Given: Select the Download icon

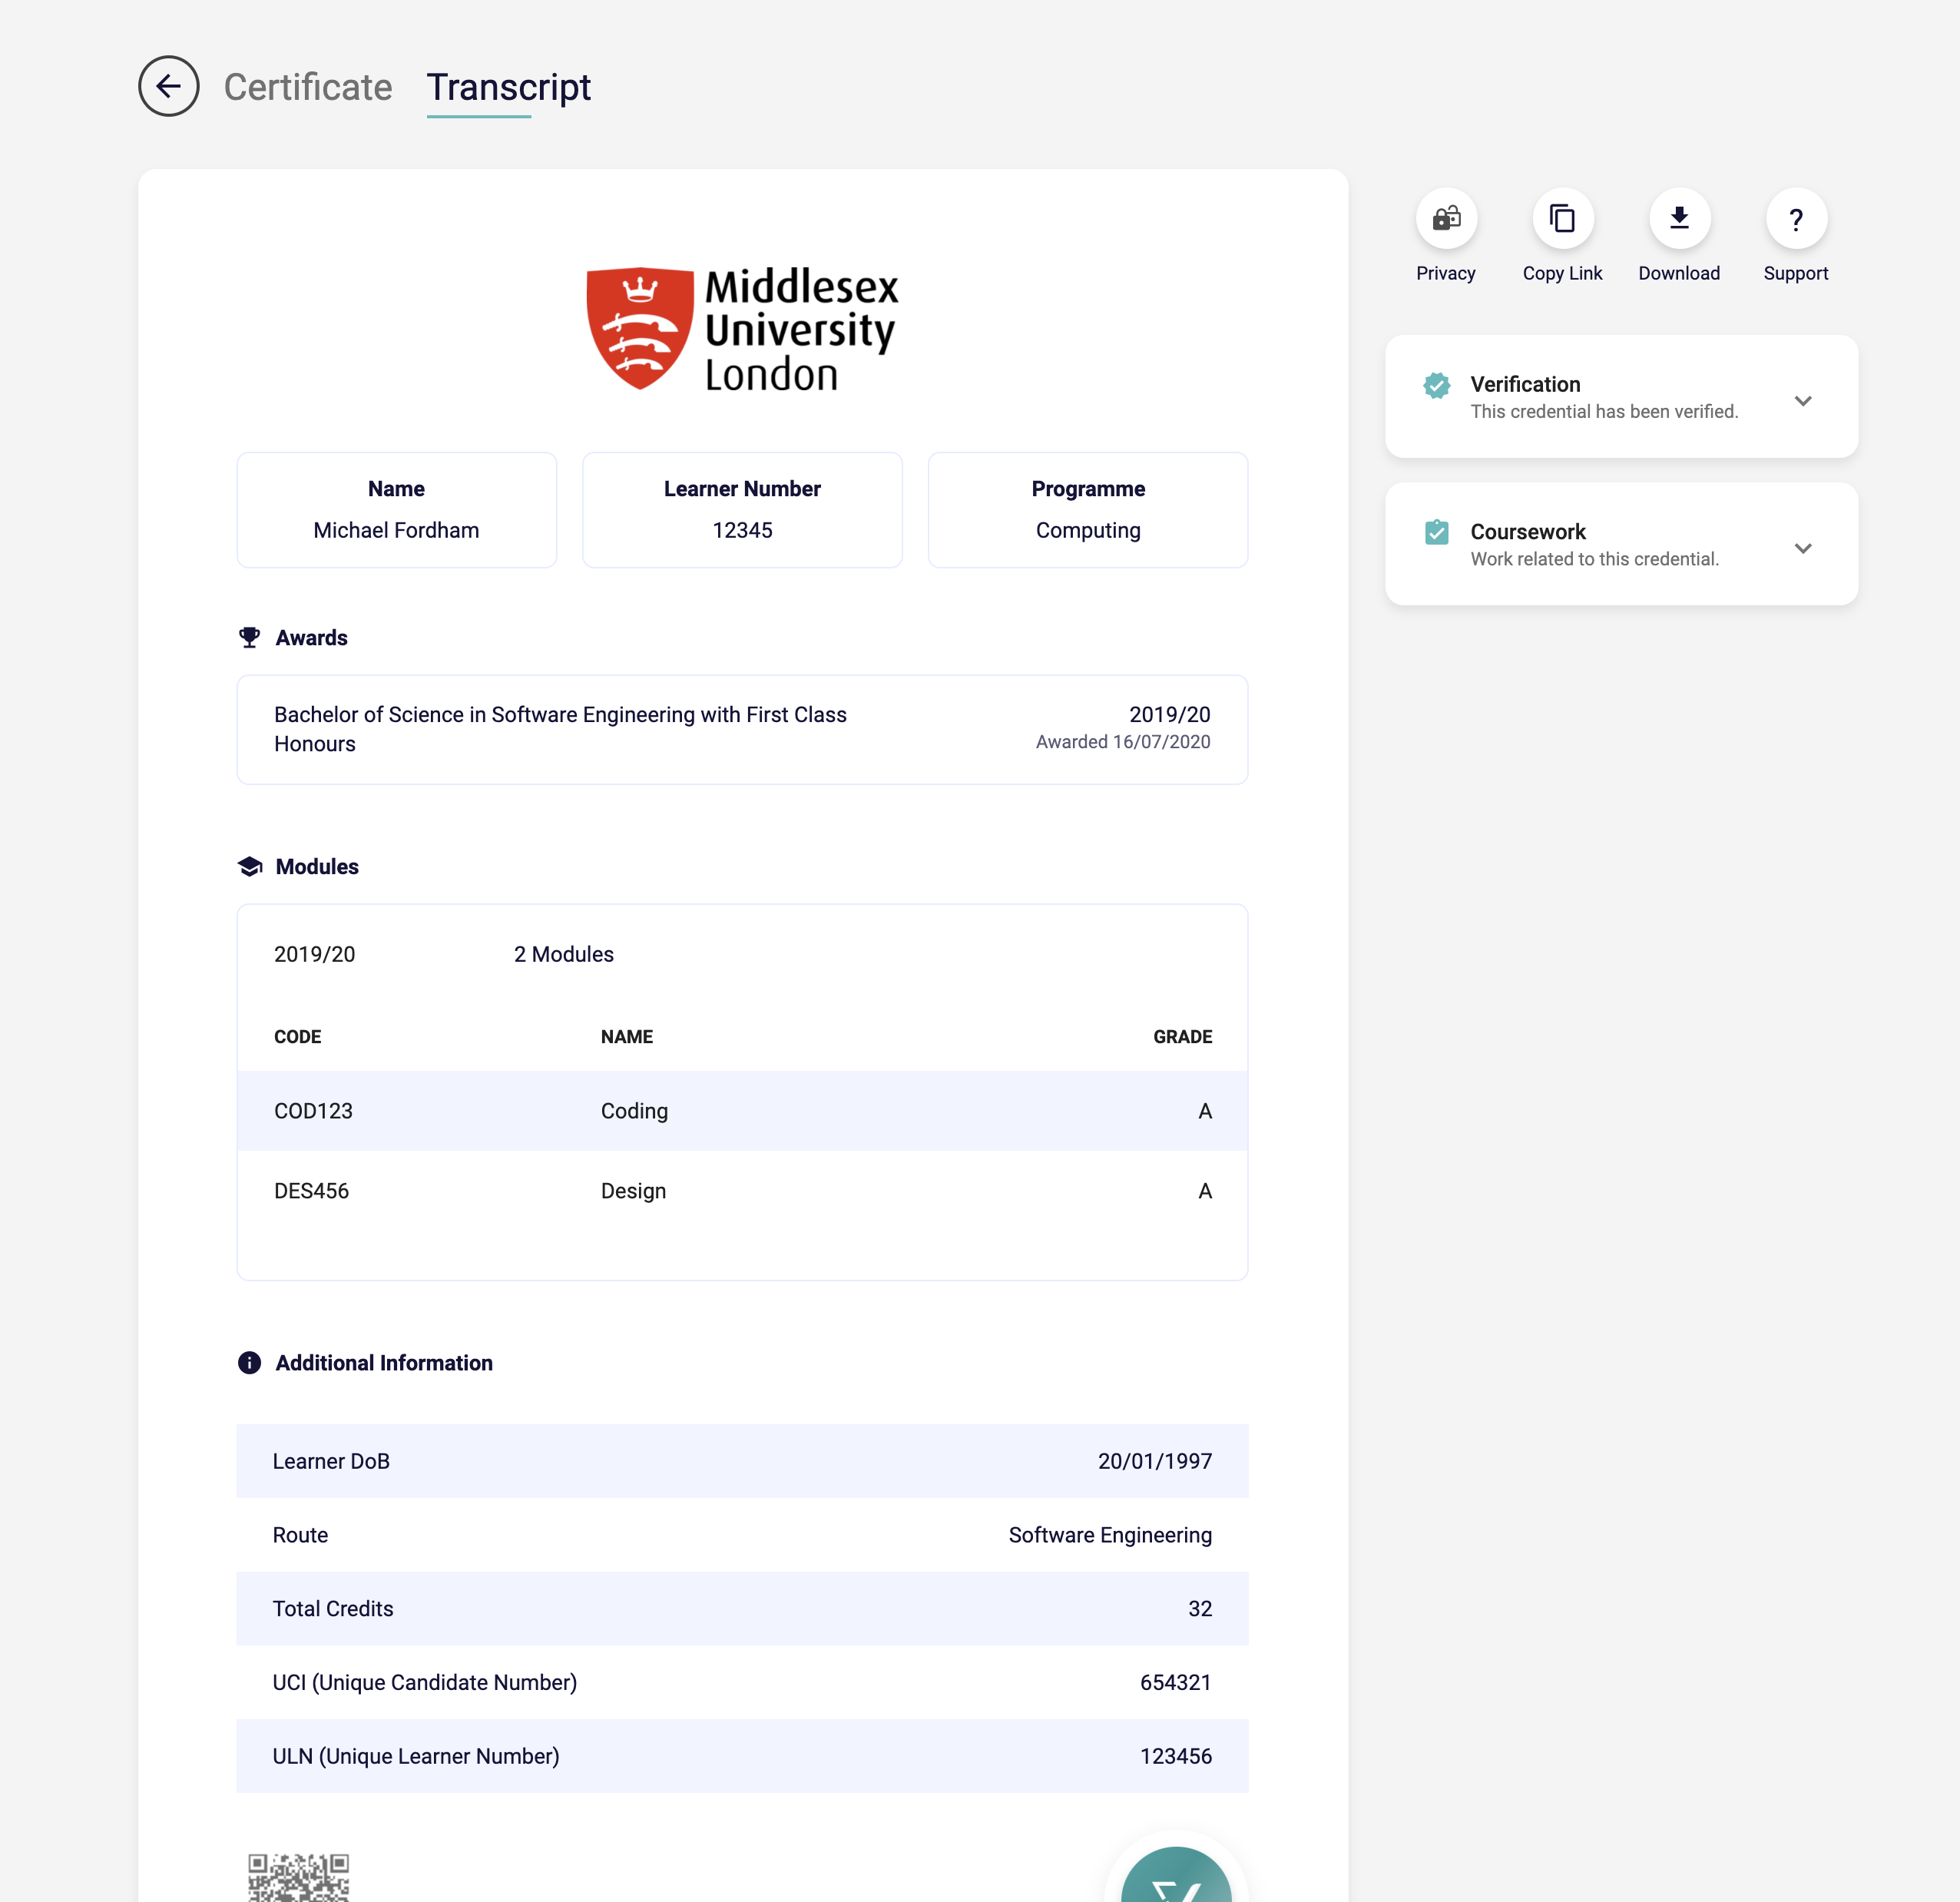Looking at the screenshot, I should pyautogui.click(x=1679, y=218).
